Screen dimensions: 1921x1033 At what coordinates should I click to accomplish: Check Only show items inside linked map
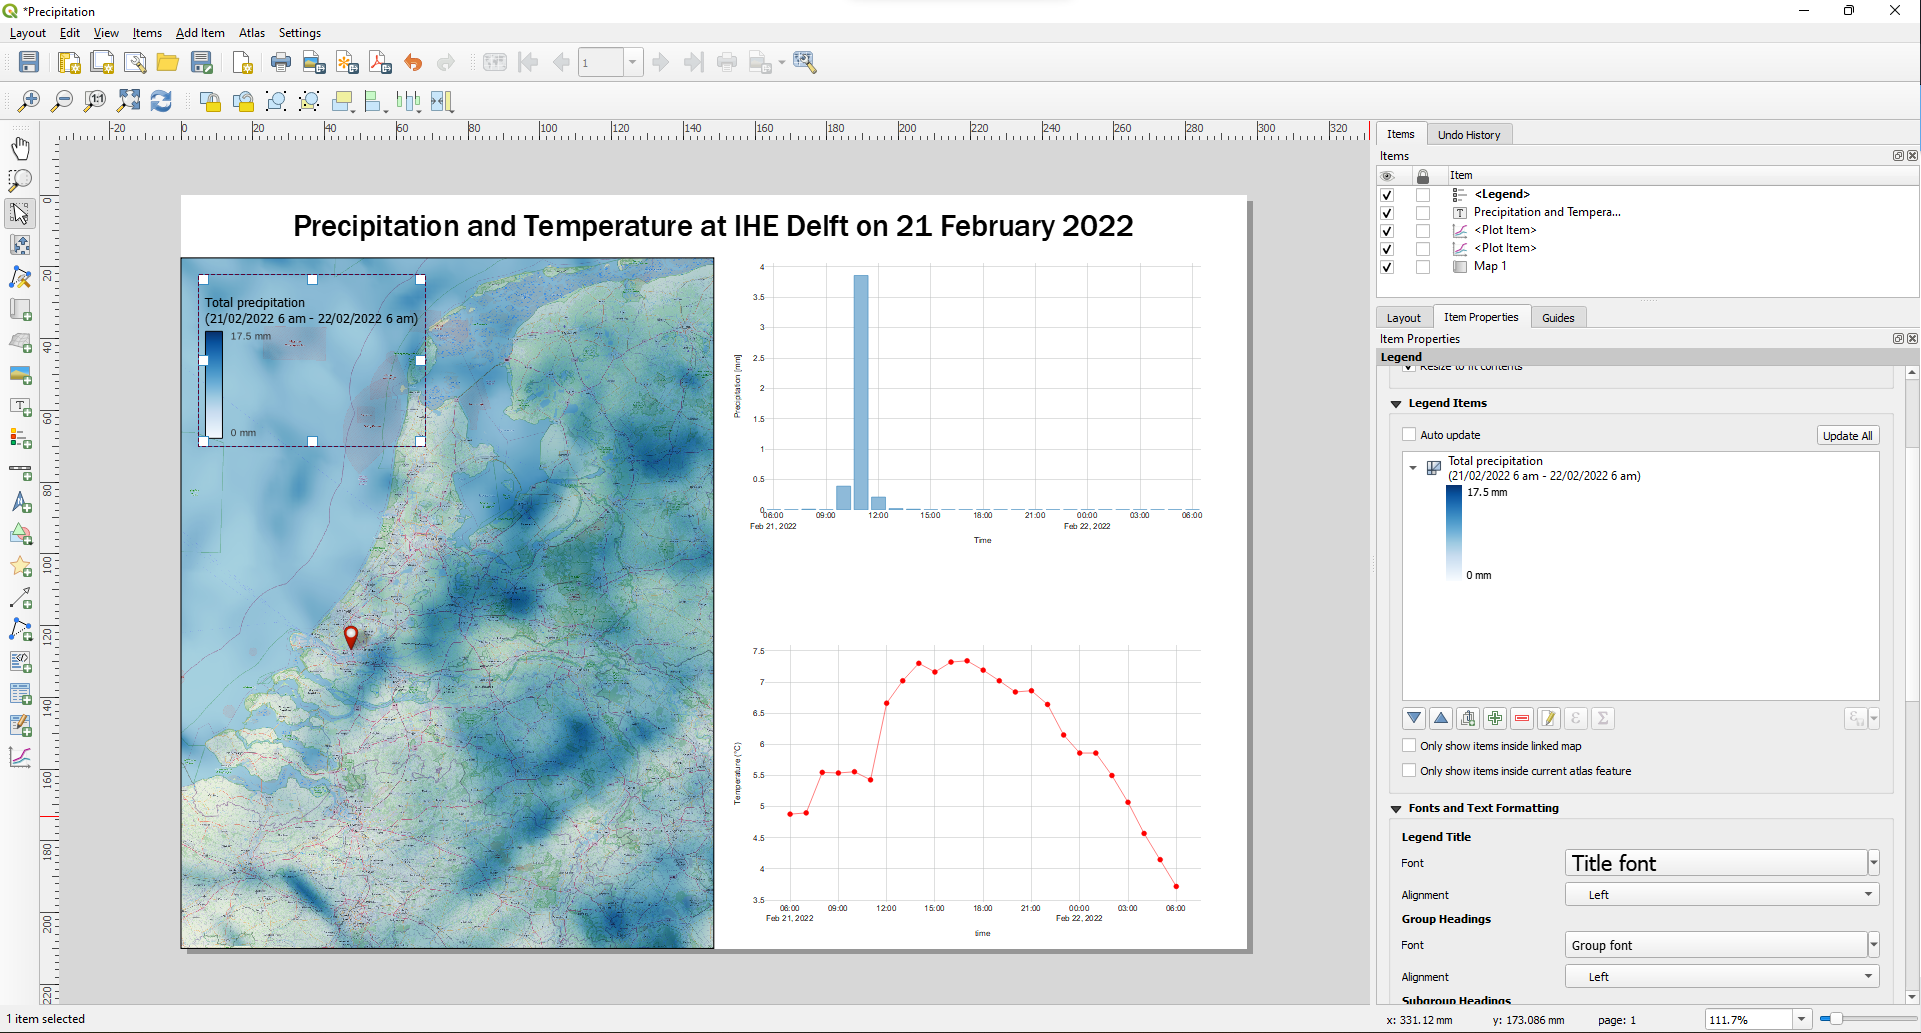pos(1409,746)
